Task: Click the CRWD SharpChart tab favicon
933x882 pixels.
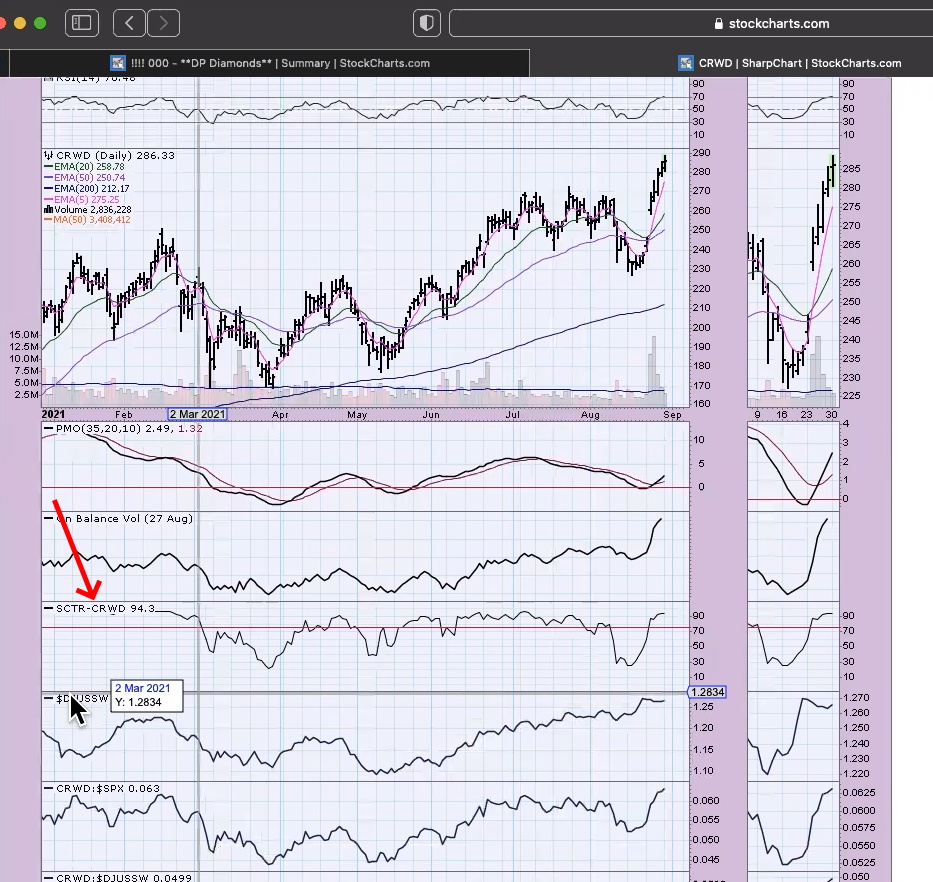Action: pos(686,63)
